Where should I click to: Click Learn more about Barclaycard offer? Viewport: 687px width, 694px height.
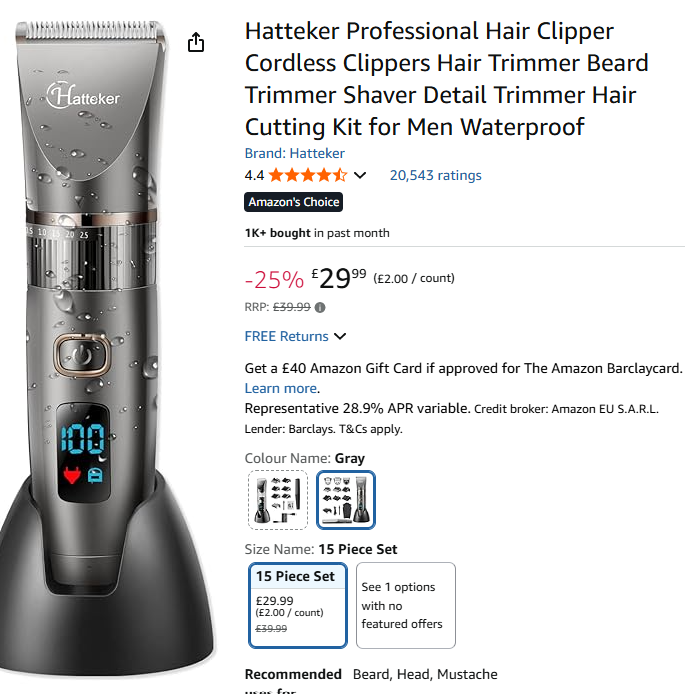point(281,388)
